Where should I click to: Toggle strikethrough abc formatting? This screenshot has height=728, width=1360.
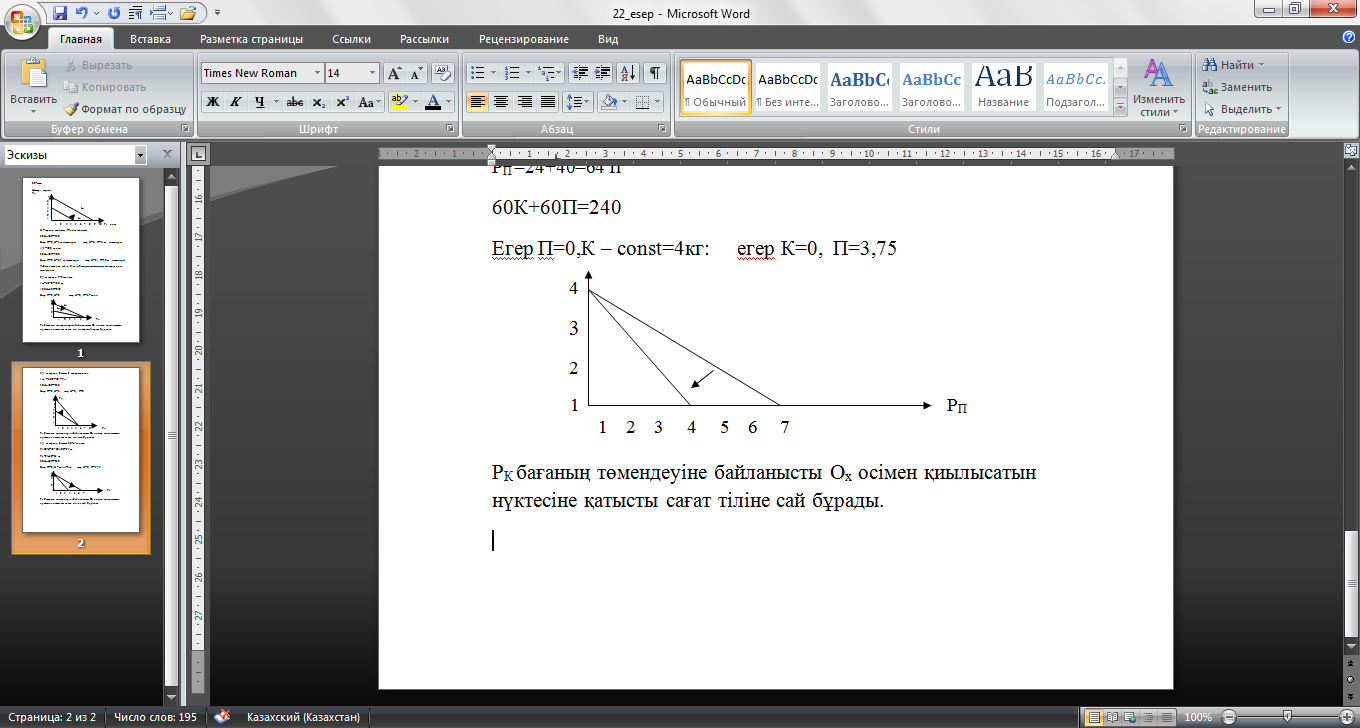pyautogui.click(x=295, y=102)
